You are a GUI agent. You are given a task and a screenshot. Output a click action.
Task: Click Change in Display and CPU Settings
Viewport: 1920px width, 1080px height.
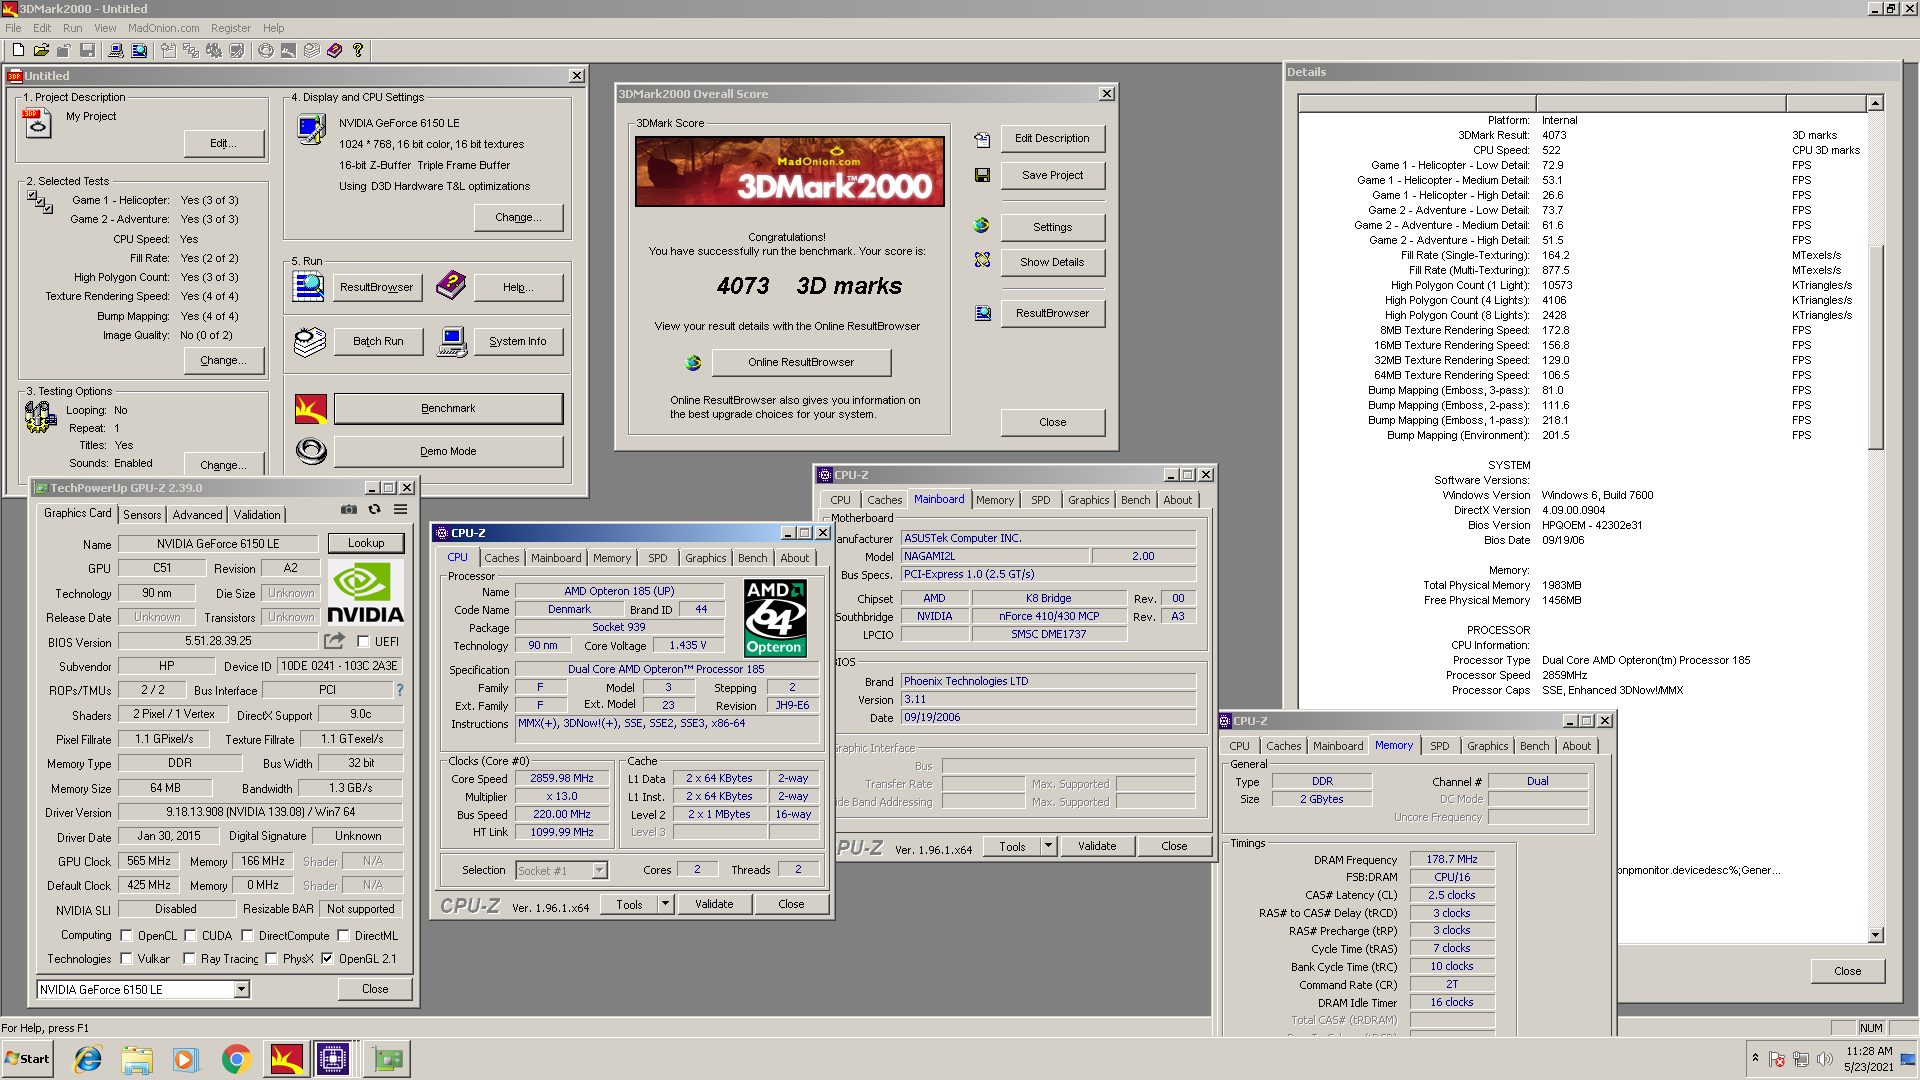[x=519, y=217]
